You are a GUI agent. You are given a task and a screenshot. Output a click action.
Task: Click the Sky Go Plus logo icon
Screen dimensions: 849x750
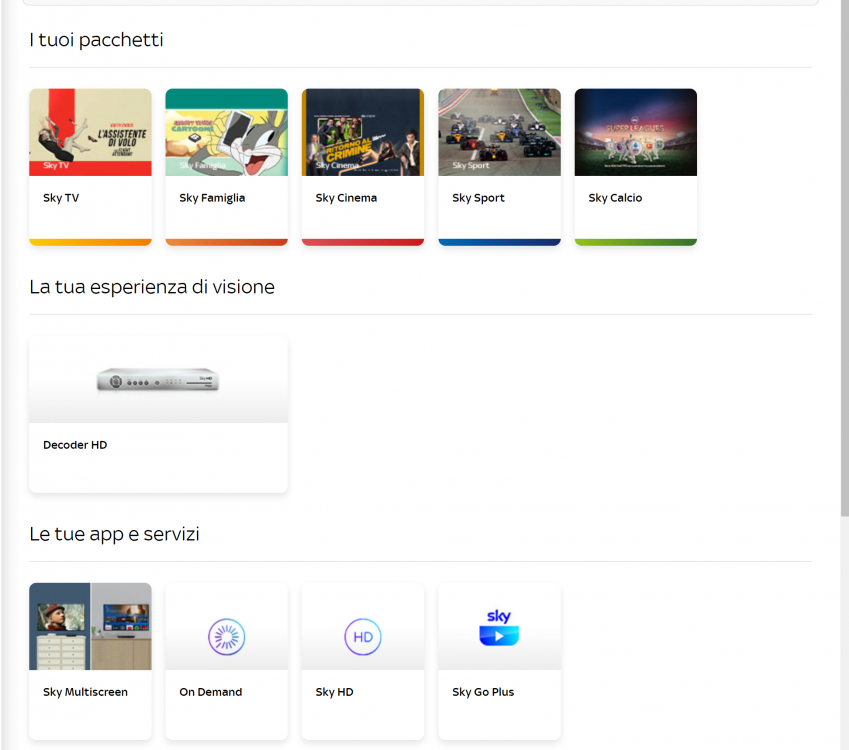[499, 628]
